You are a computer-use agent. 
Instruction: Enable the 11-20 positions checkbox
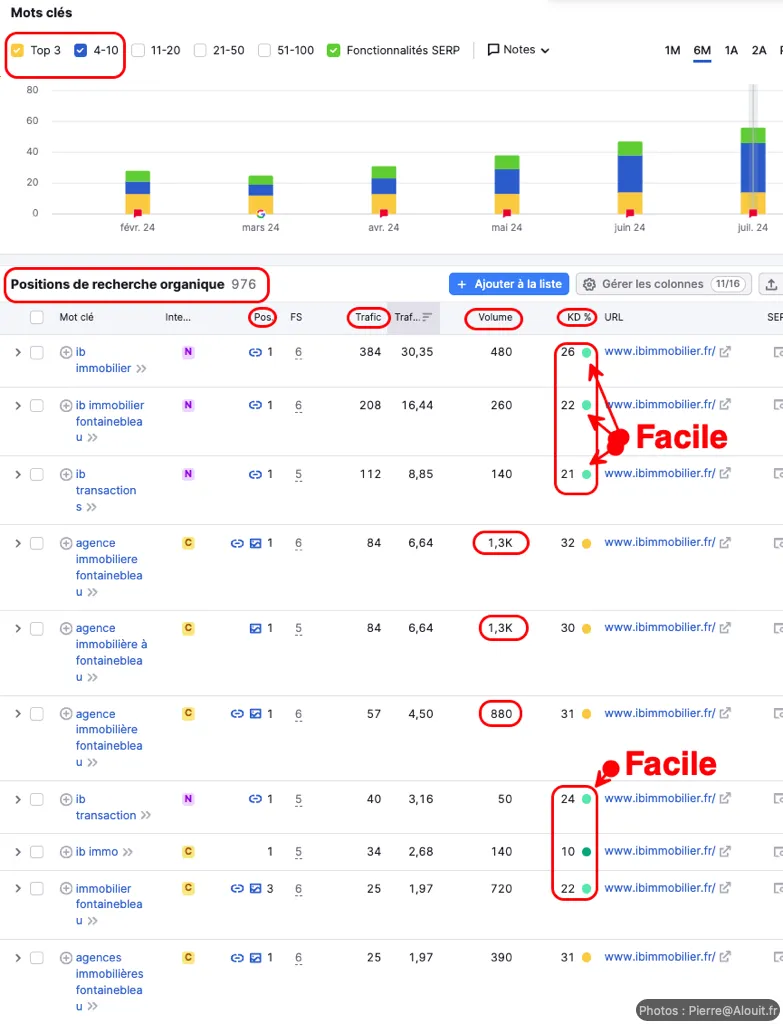138,50
